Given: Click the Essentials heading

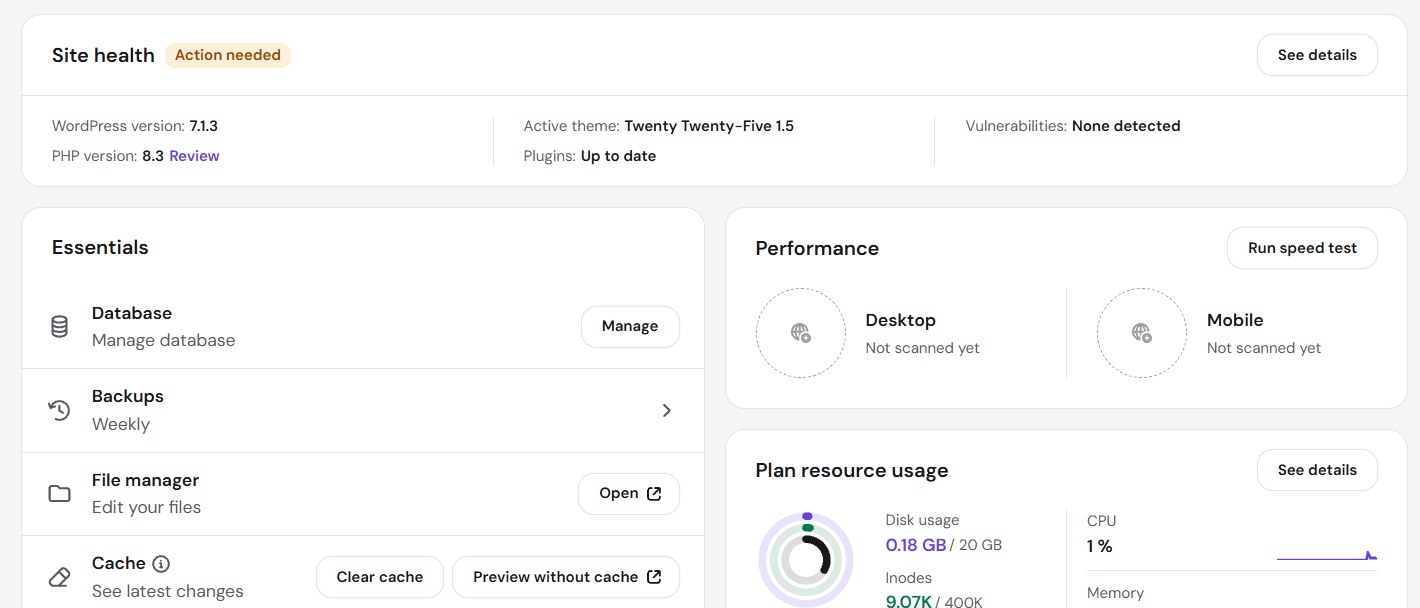Looking at the screenshot, I should click(x=100, y=247).
